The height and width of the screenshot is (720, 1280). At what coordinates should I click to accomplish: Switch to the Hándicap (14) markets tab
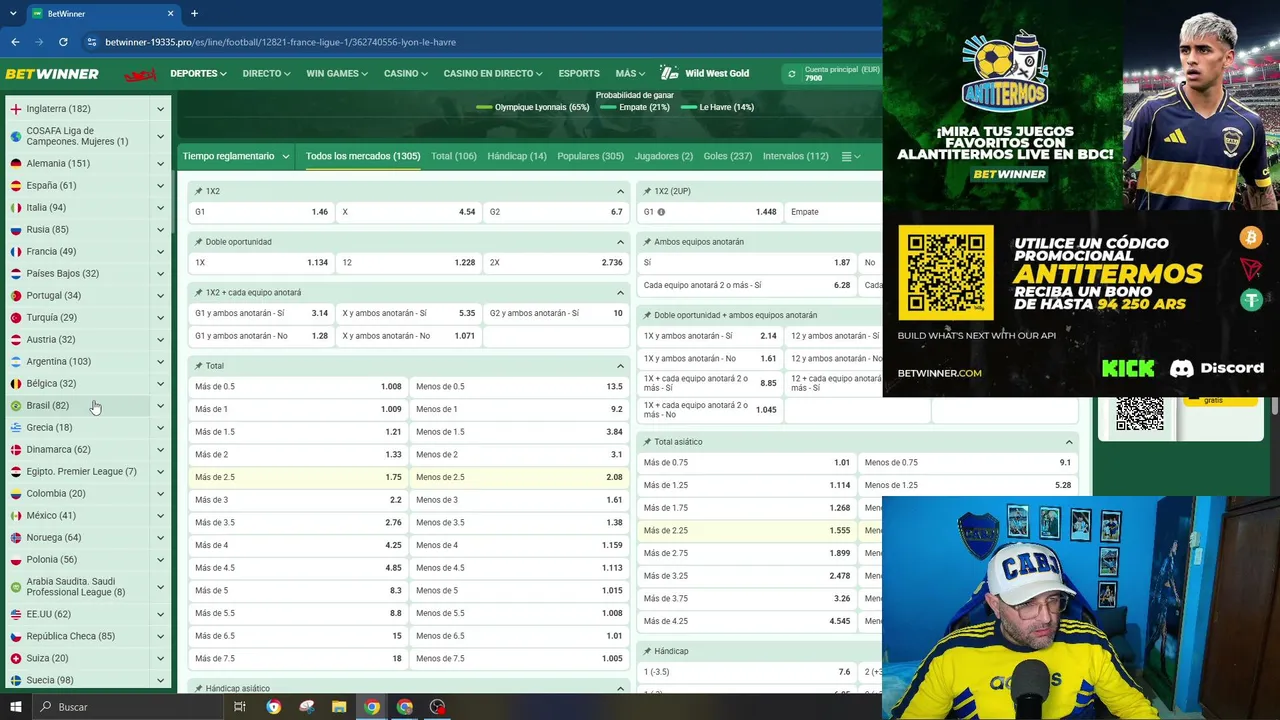point(517,156)
